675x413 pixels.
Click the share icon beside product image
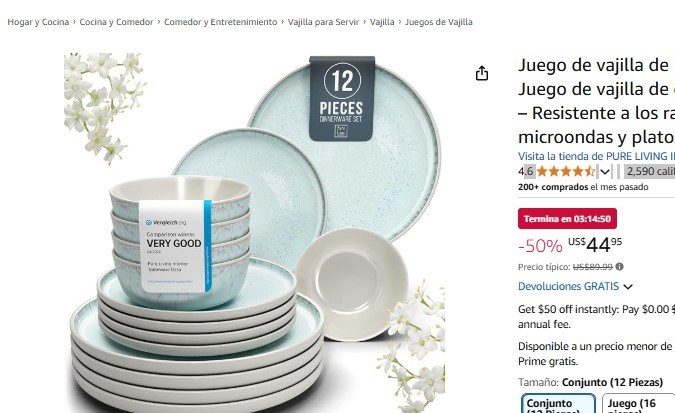(482, 73)
